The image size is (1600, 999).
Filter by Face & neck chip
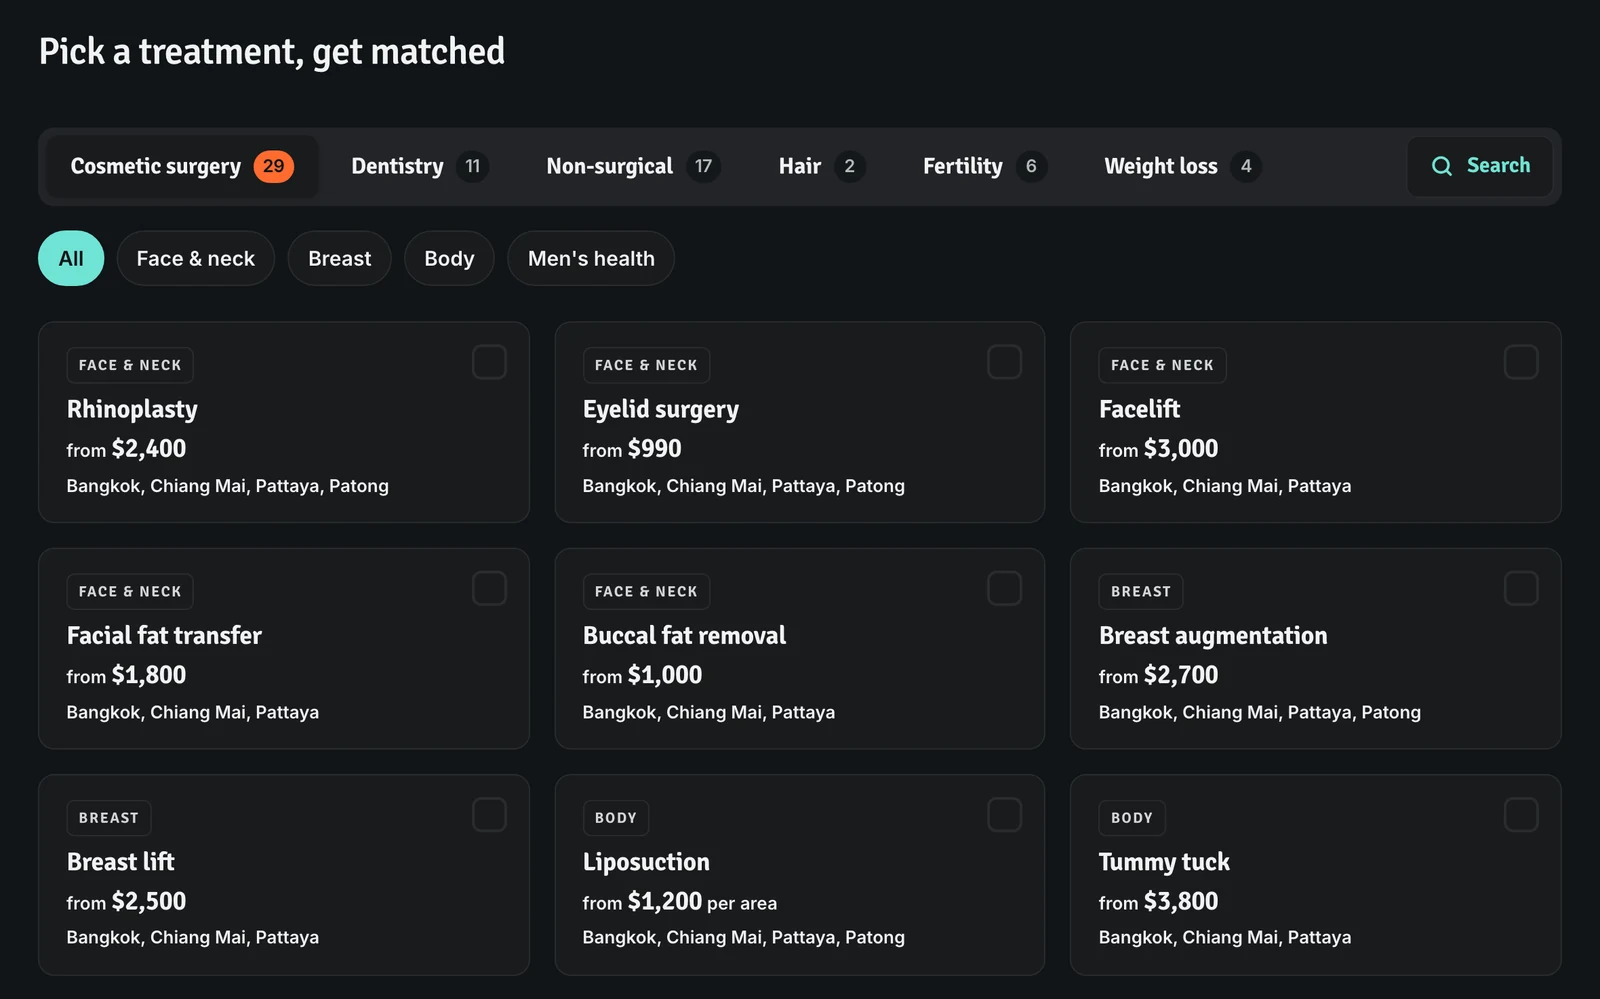tap(196, 258)
